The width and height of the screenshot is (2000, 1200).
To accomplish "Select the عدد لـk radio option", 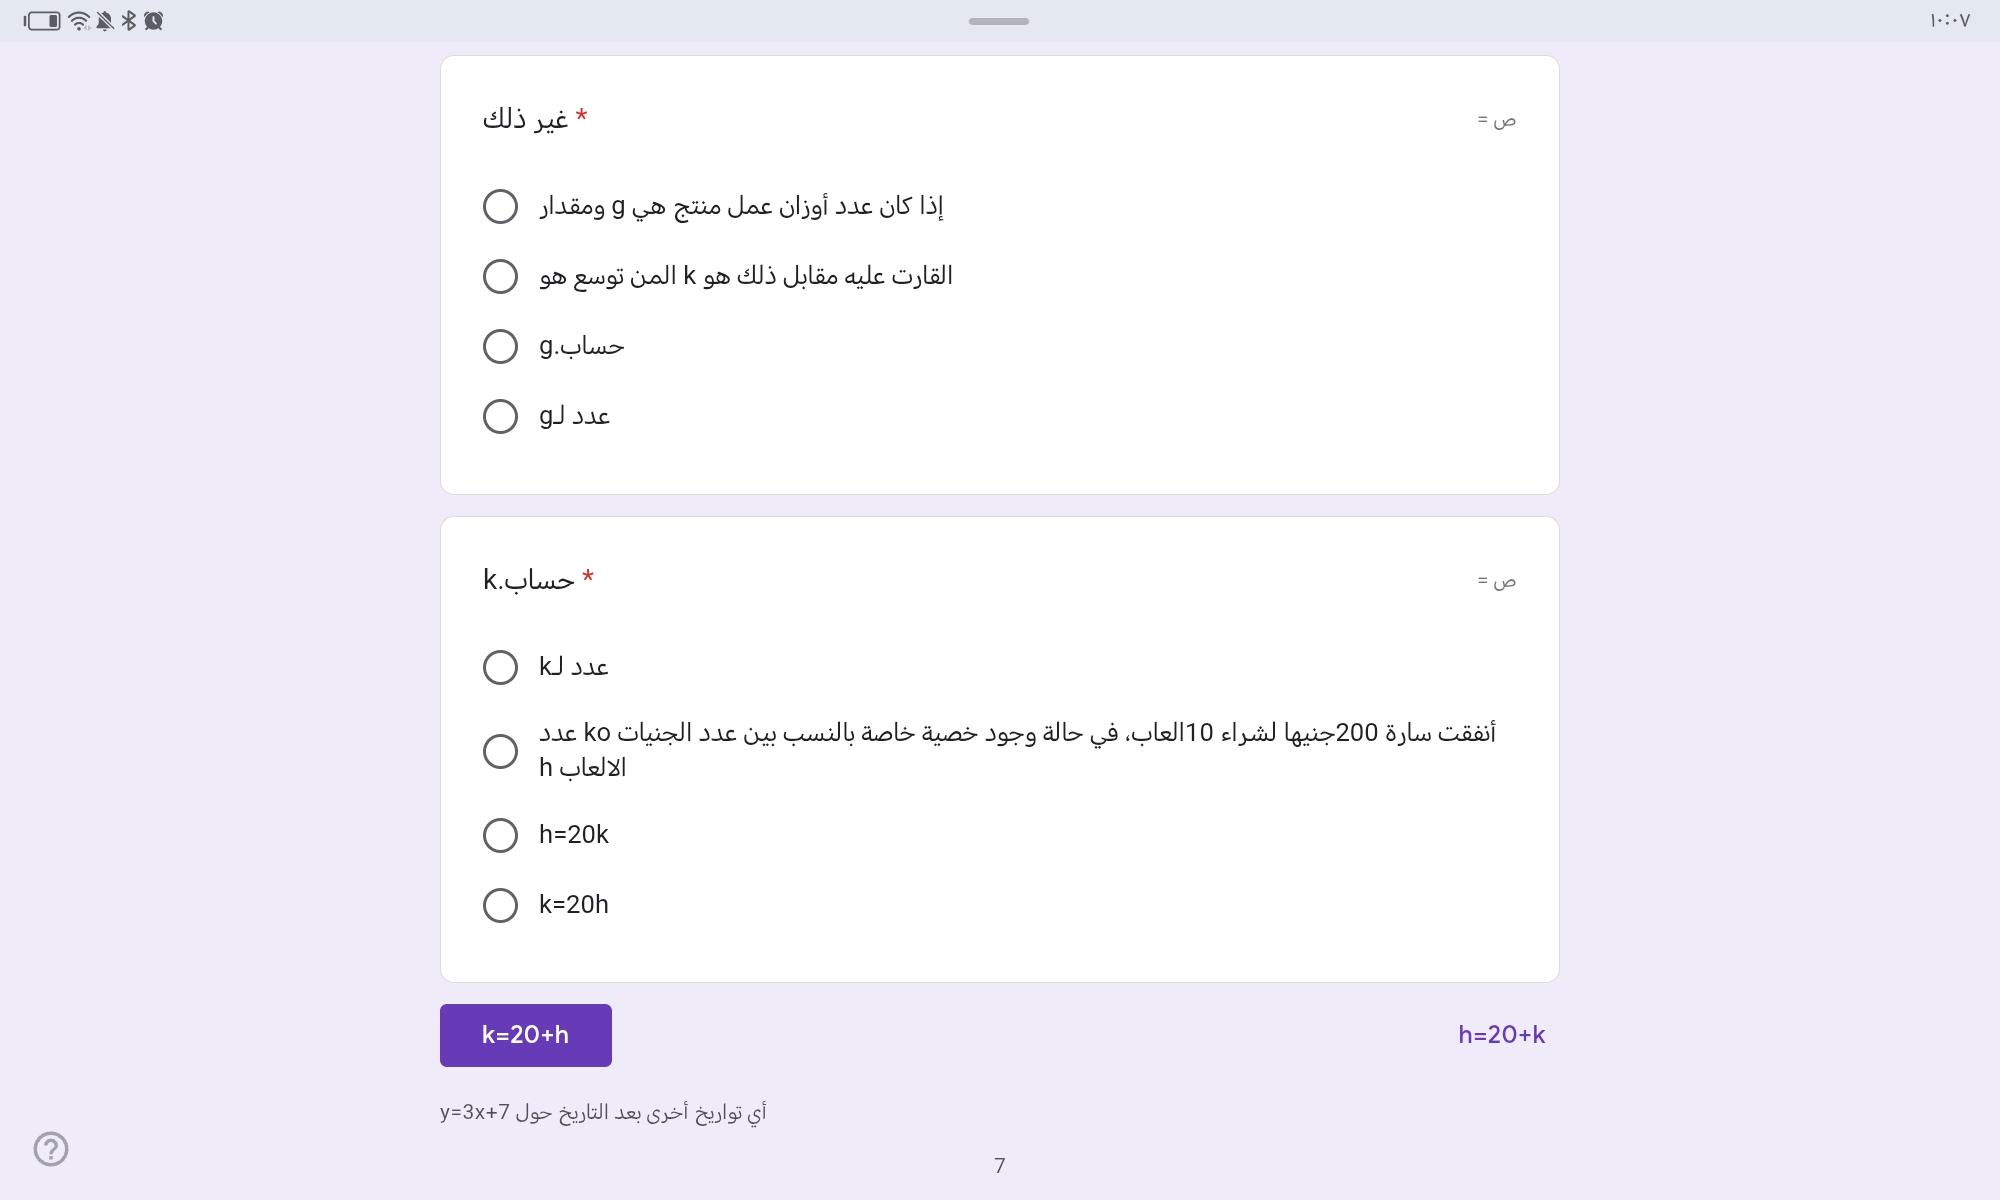I will [500, 667].
